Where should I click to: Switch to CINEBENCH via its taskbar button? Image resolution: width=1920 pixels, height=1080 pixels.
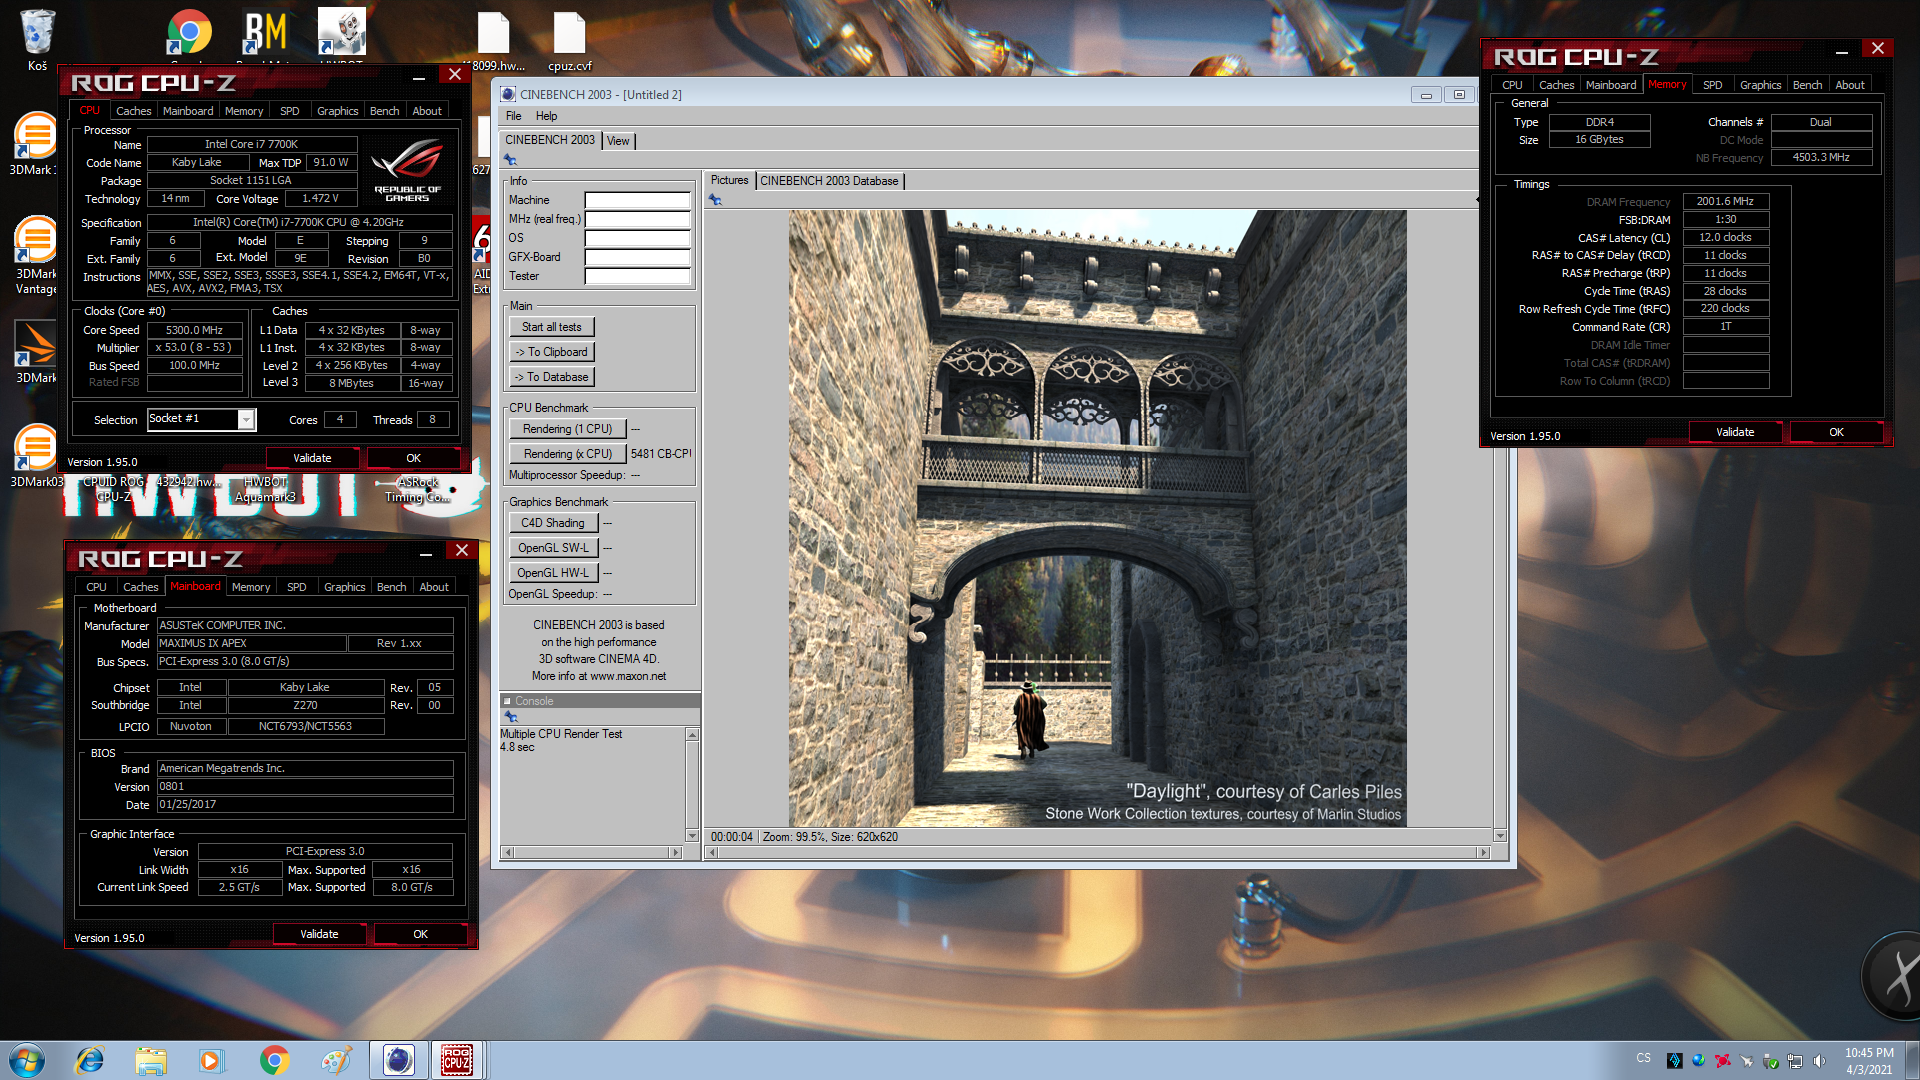398,1060
